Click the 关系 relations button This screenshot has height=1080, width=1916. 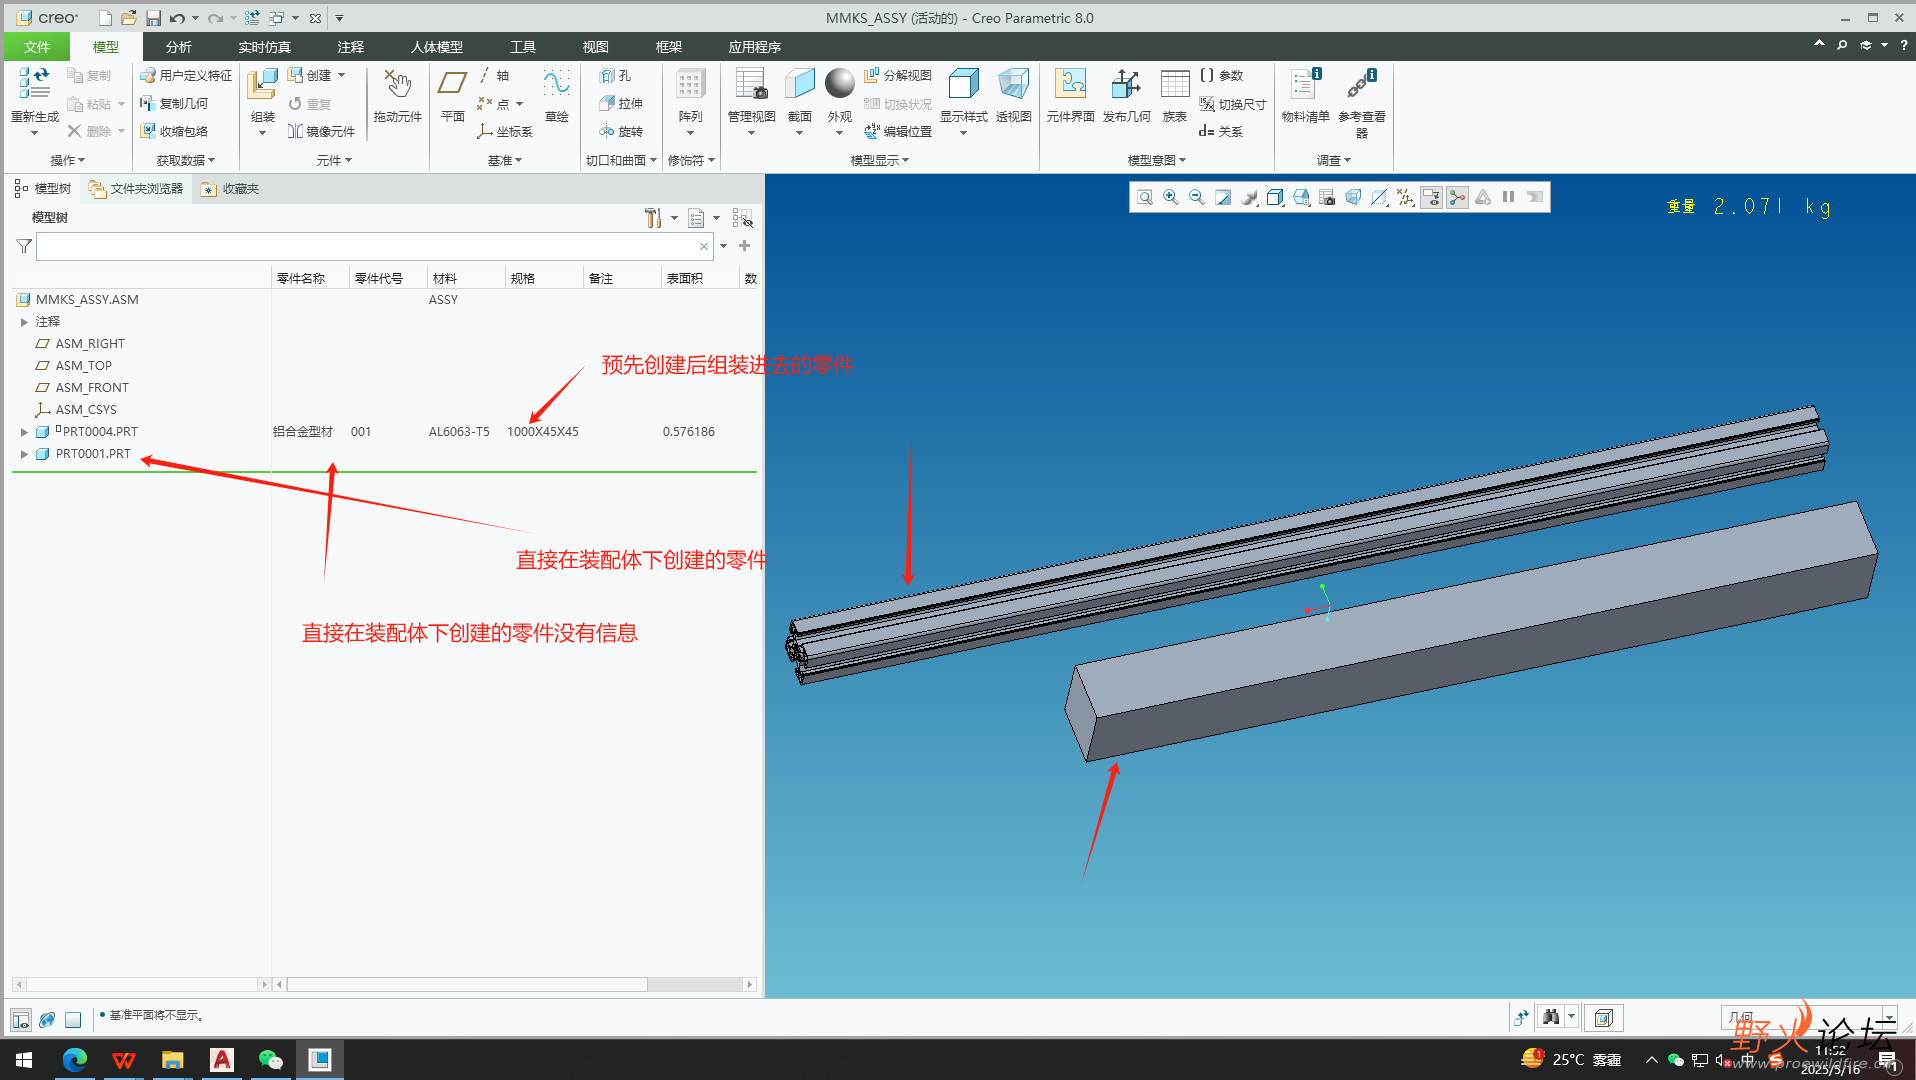click(x=1221, y=131)
